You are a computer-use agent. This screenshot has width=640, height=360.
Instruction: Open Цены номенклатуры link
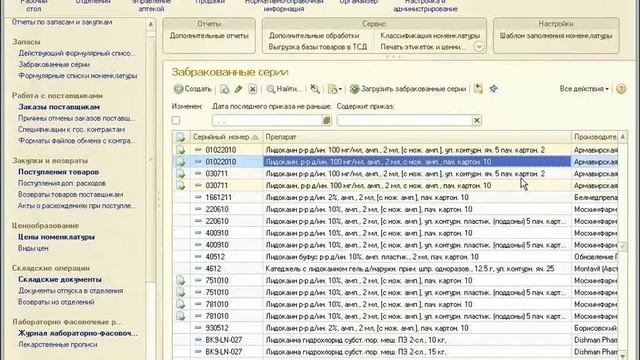click(x=56, y=237)
